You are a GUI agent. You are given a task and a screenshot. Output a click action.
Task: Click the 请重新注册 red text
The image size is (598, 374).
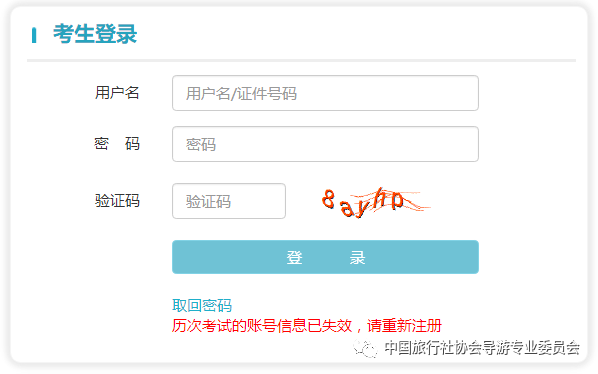coord(404,326)
